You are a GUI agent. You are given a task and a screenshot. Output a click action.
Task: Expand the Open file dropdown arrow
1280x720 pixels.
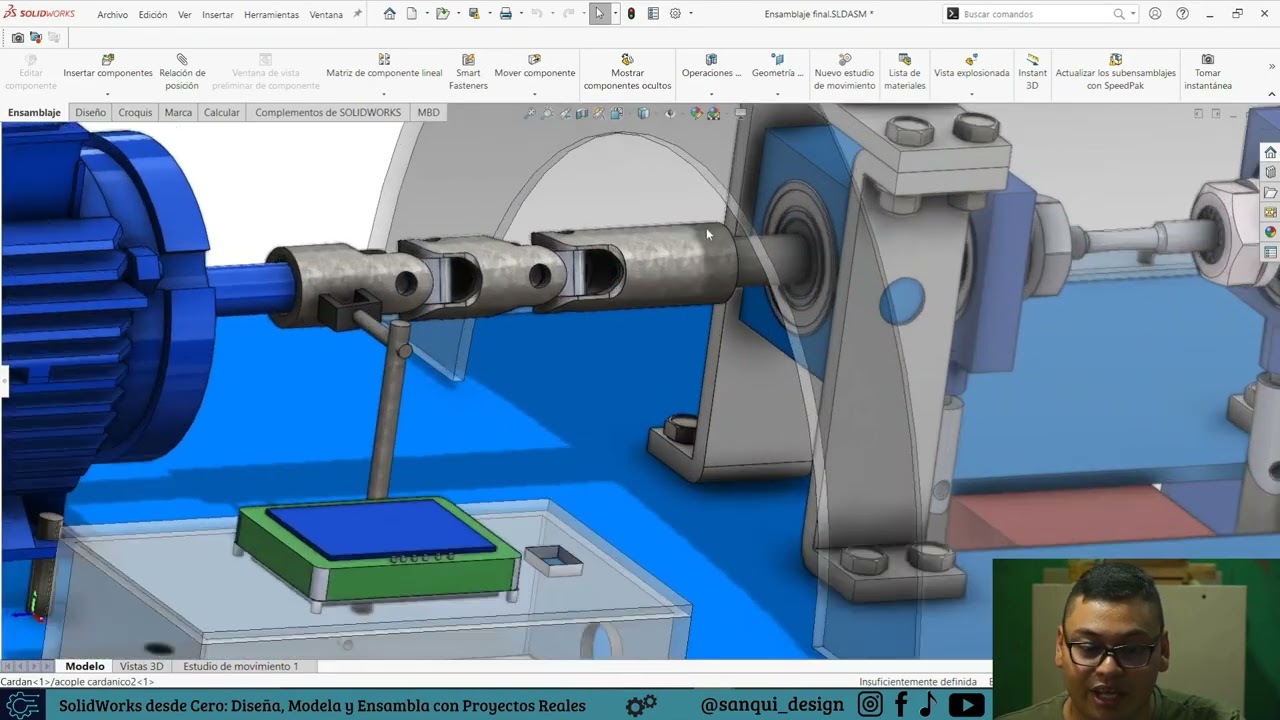tap(457, 14)
